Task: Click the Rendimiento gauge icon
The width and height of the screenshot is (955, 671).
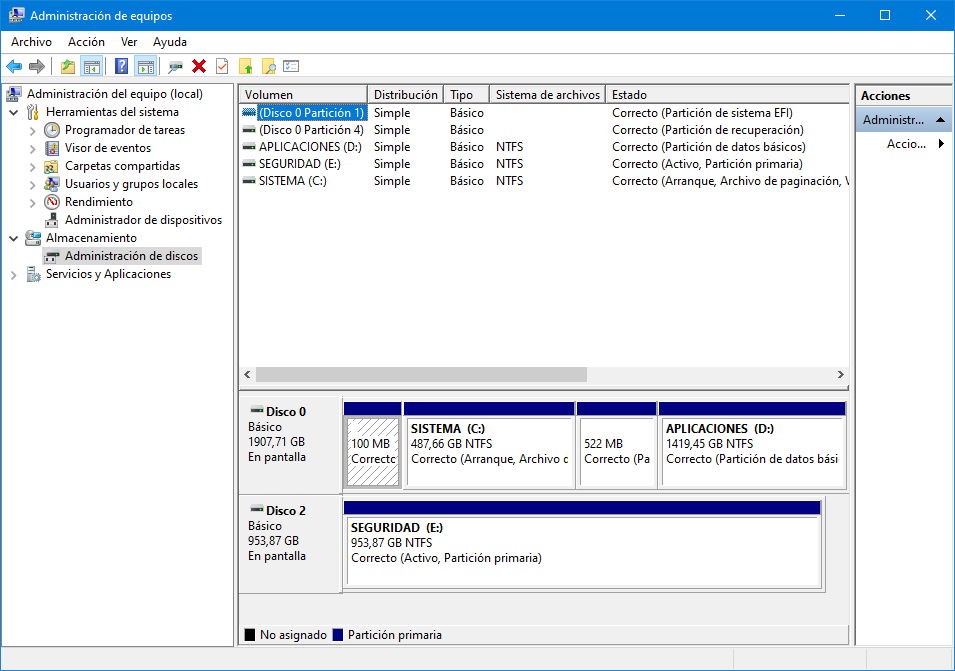Action: pos(52,202)
